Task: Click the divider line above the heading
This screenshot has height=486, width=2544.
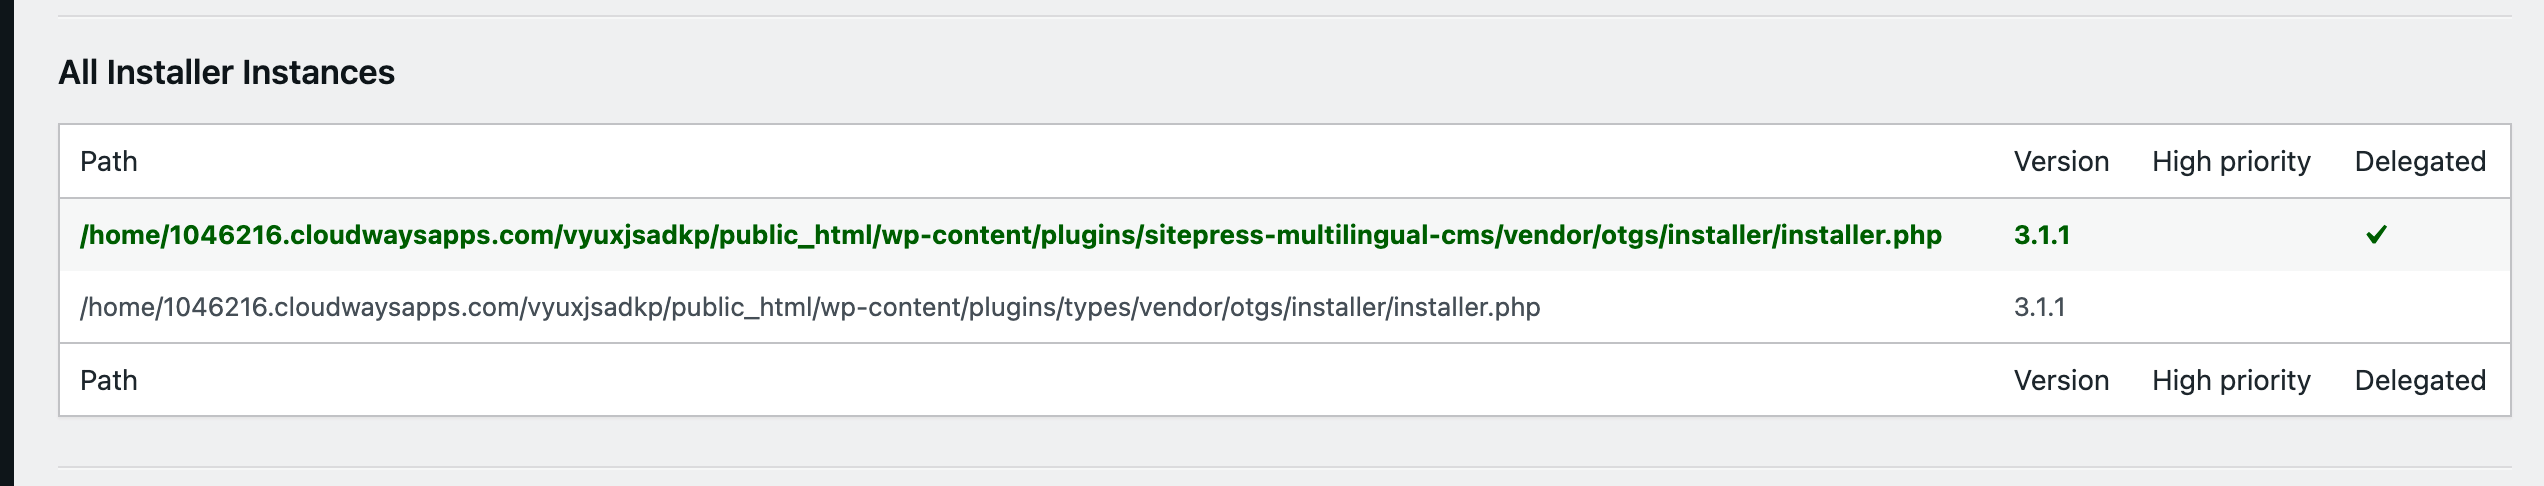Action: [x=1285, y=16]
